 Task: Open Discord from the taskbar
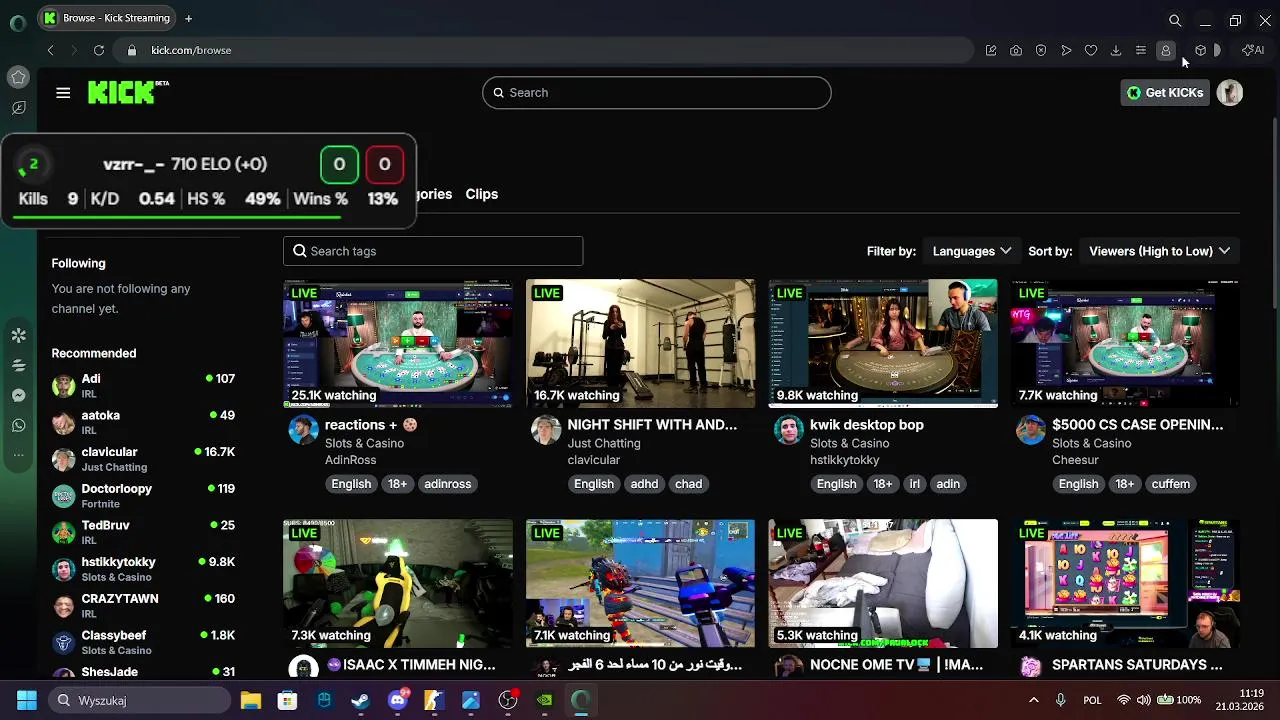pos(398,699)
